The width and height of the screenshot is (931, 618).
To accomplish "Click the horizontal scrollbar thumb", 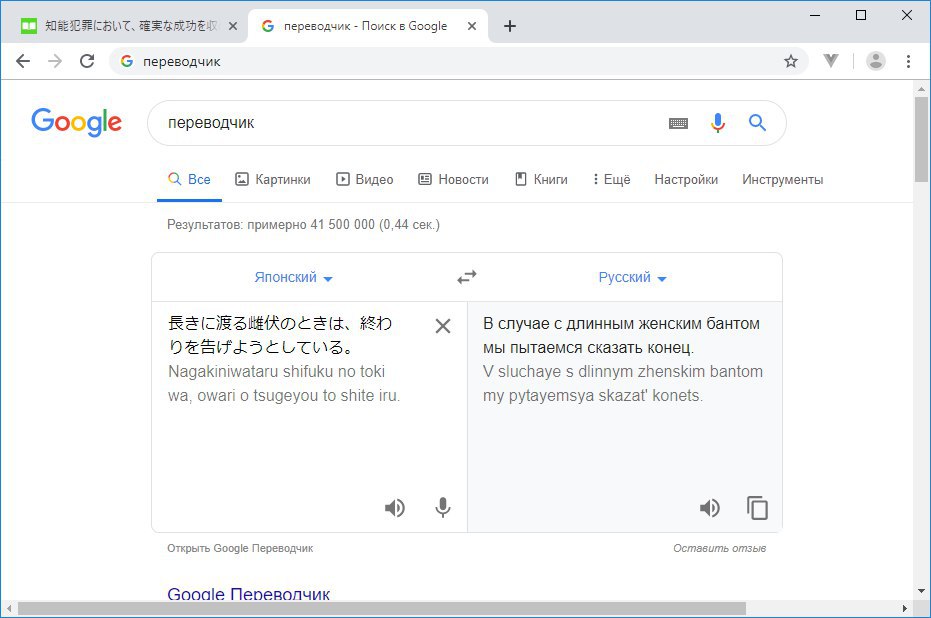I will coord(382,609).
